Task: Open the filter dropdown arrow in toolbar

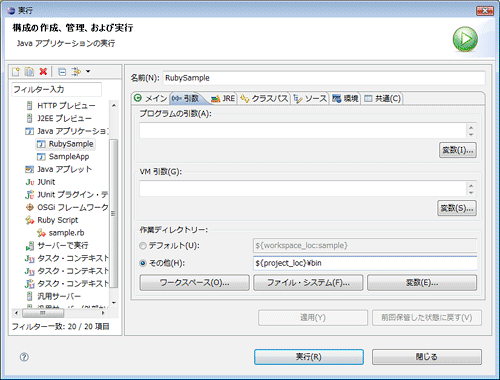Action: pos(88,71)
